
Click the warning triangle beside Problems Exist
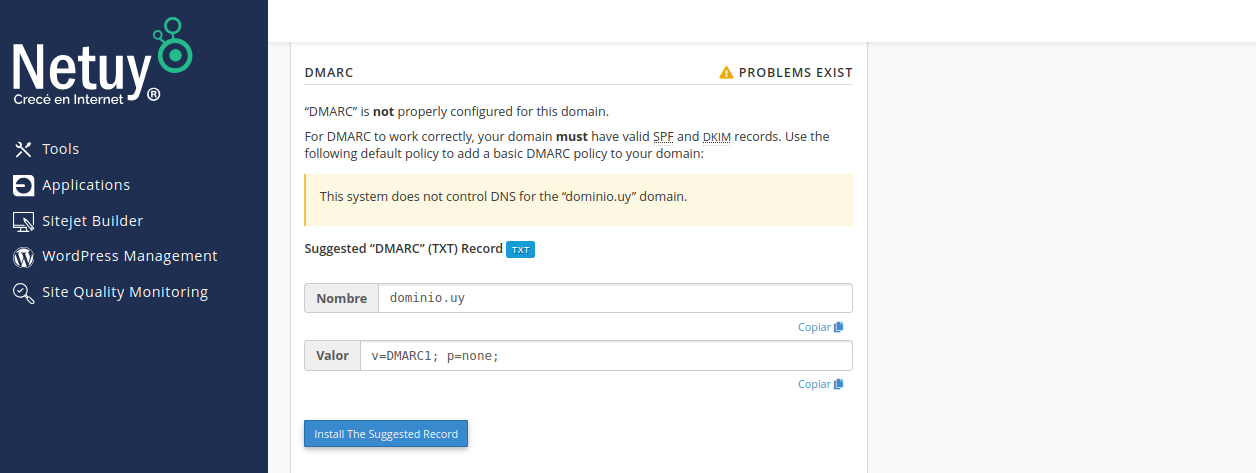[x=726, y=73]
